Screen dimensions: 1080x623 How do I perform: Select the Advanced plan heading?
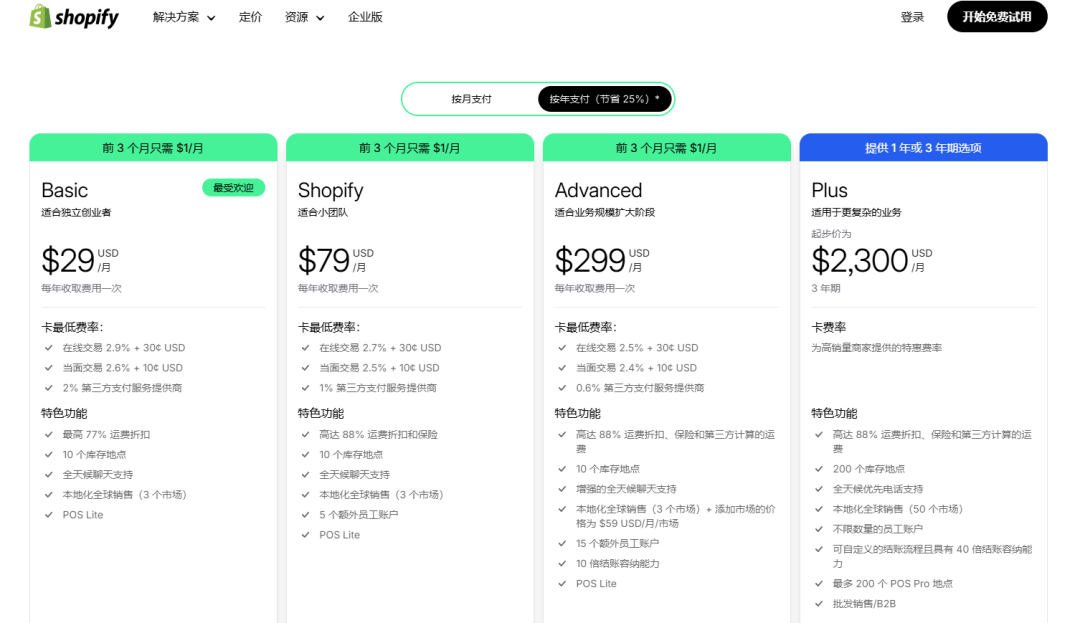[x=598, y=190]
